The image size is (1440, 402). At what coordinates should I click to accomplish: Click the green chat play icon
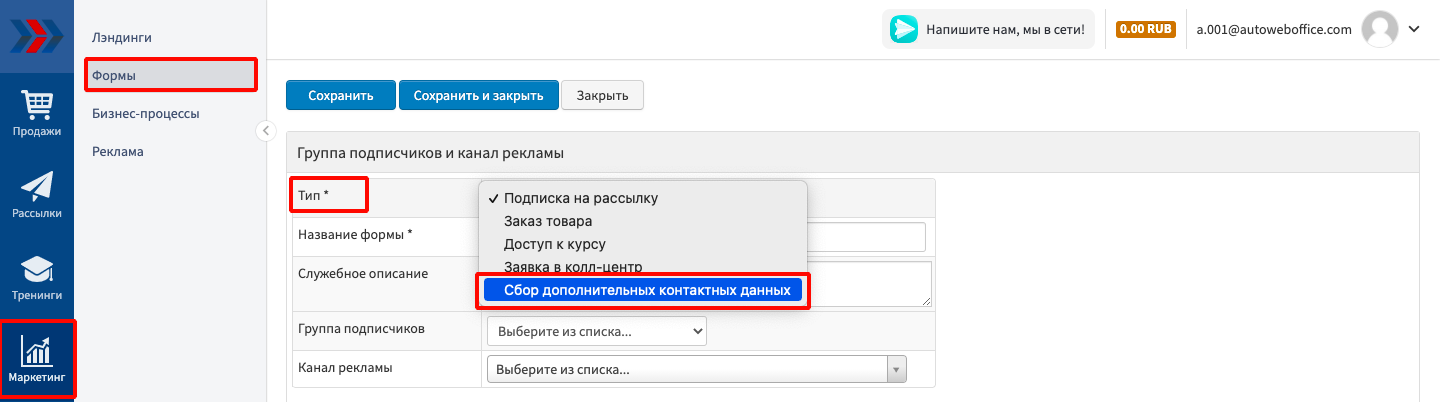tap(904, 29)
